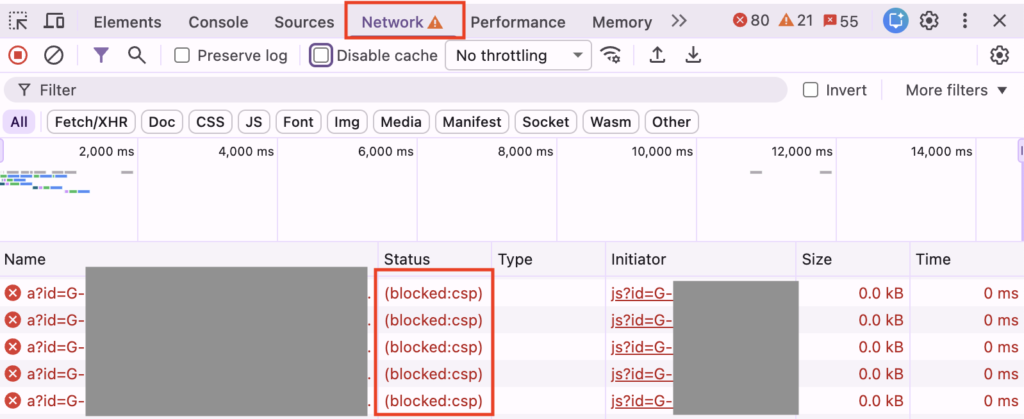Viewport: 1024px width, 419px height.
Task: Filter requests by the JS type
Action: click(x=254, y=122)
